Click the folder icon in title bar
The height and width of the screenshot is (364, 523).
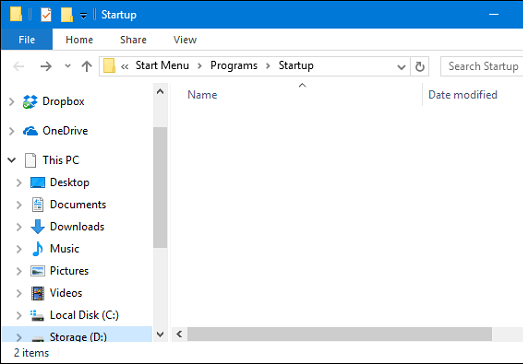click(16, 14)
